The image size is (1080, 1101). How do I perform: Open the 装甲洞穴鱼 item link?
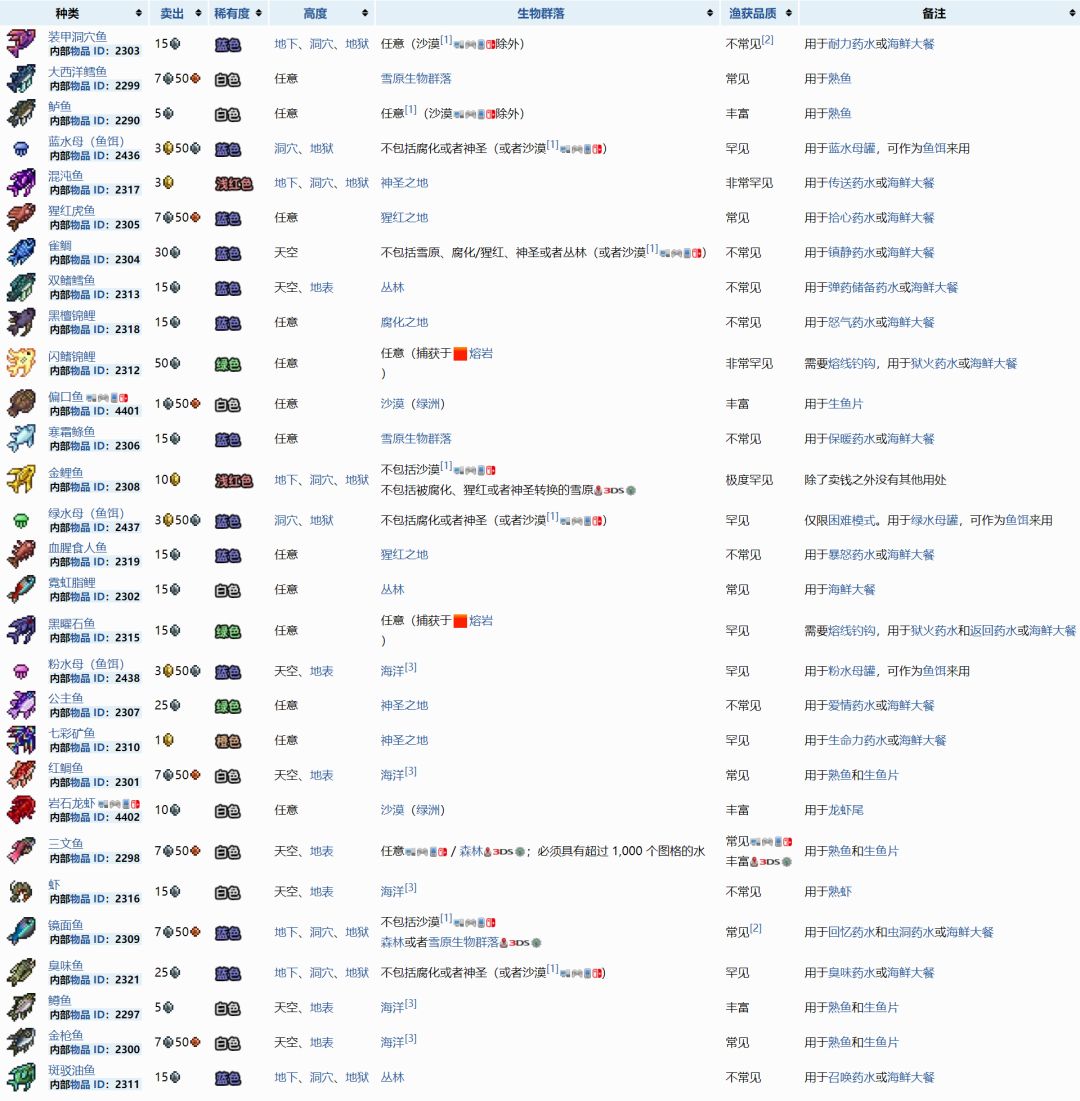click(x=77, y=37)
